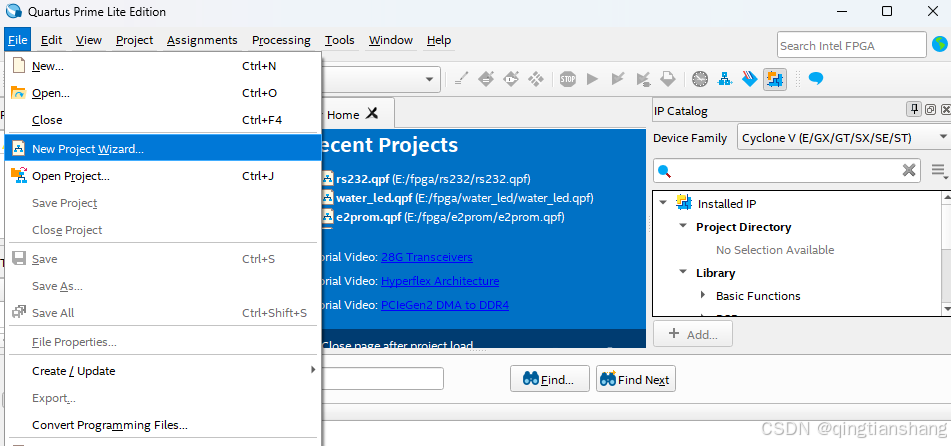
Task: Click the water_led.qpf project file icon
Action: 328,198
